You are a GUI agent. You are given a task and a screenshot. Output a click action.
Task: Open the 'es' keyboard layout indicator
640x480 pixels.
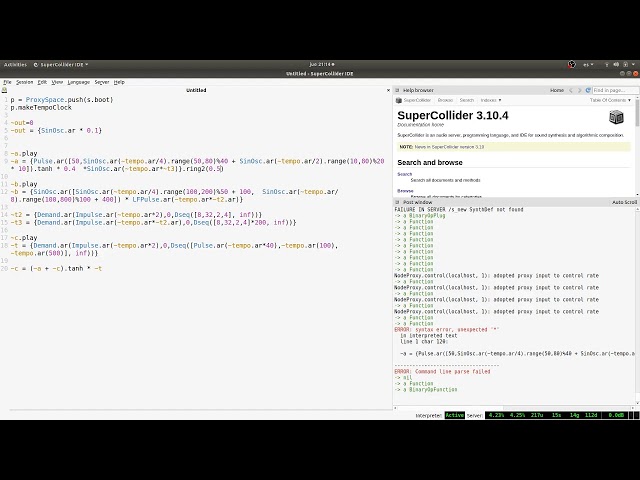click(x=588, y=64)
